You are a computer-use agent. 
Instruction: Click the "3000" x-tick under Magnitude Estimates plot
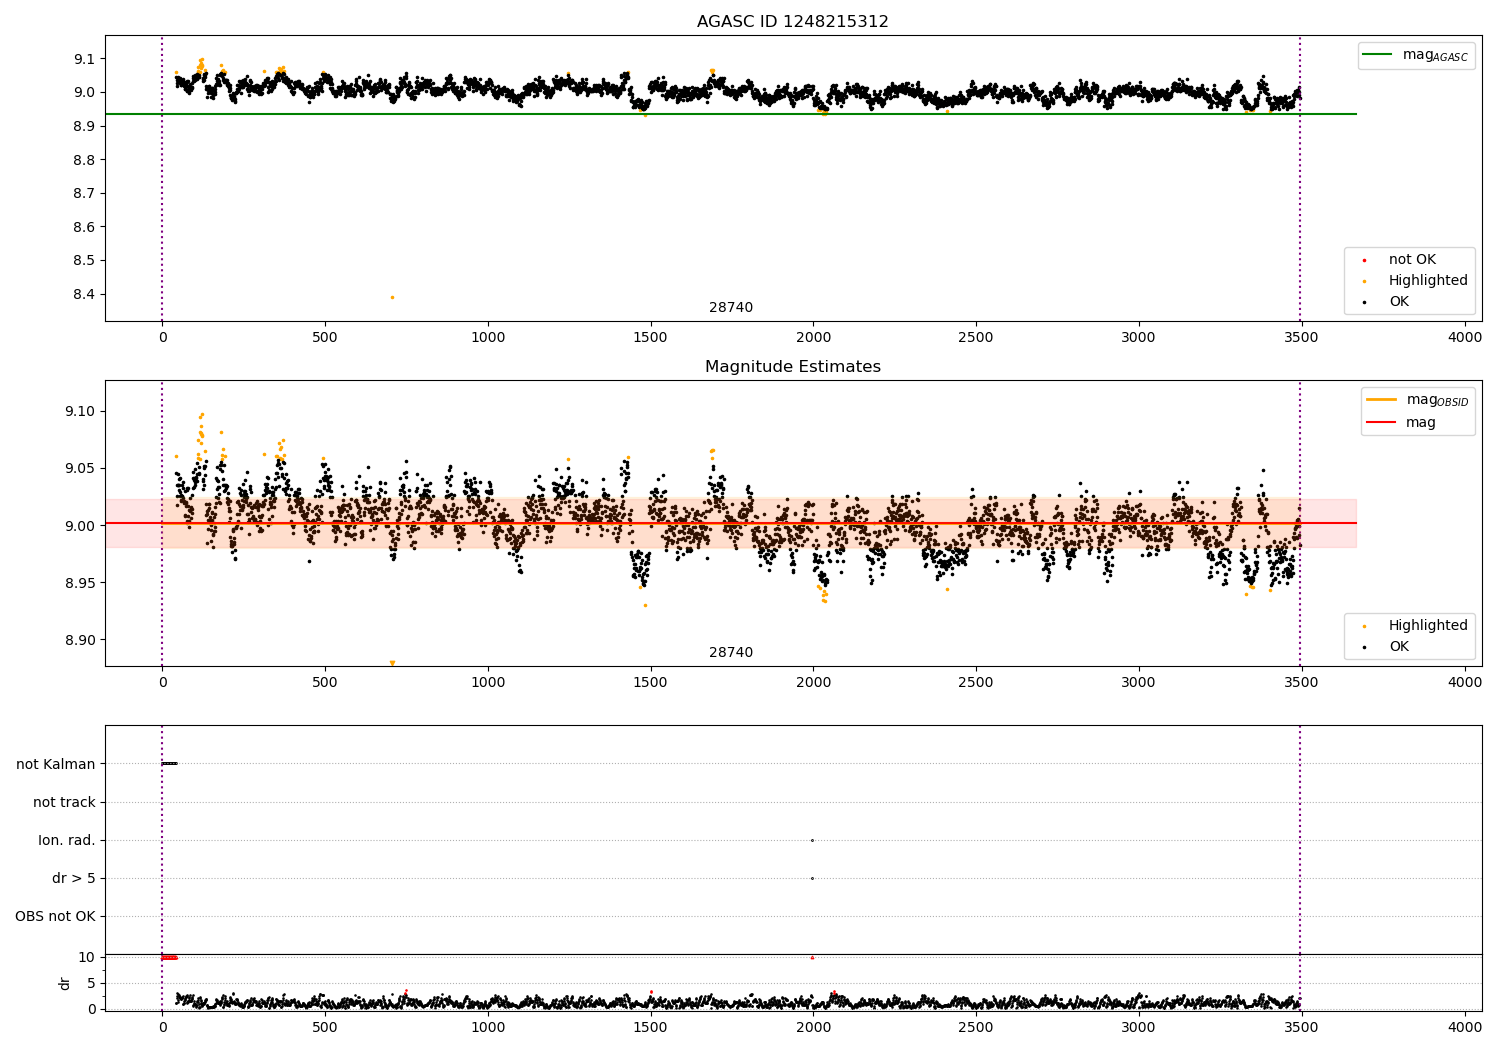pos(1139,683)
